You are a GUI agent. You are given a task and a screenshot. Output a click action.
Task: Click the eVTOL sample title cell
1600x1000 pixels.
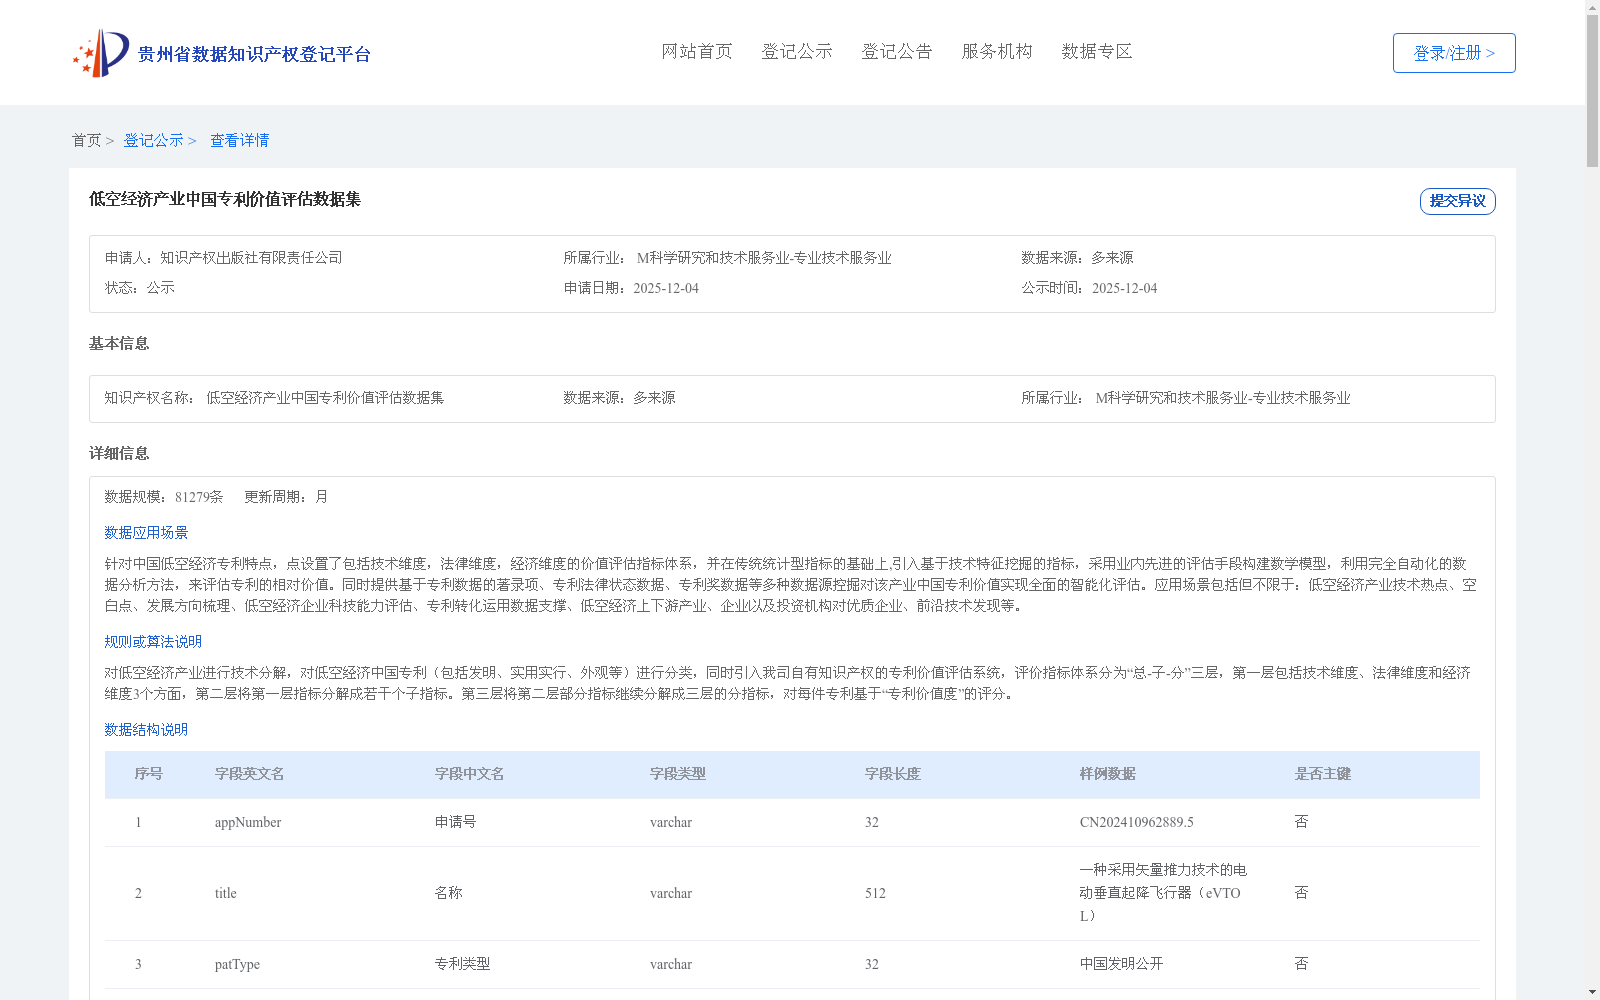1163,893
